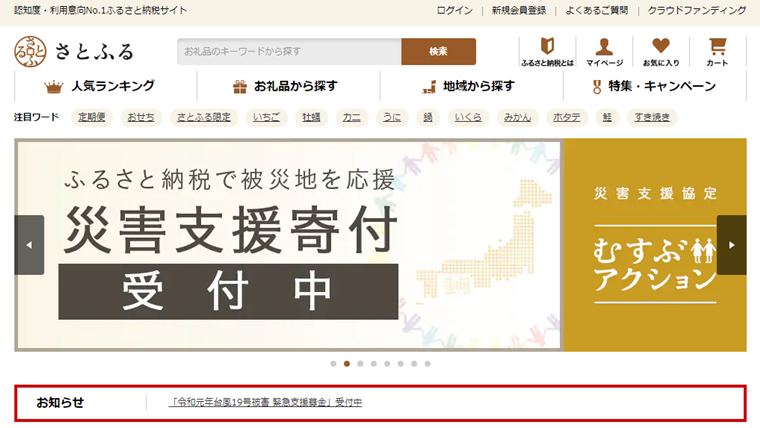
Task: Select the 牡蠣 keyword tag
Action: pyautogui.click(x=311, y=117)
